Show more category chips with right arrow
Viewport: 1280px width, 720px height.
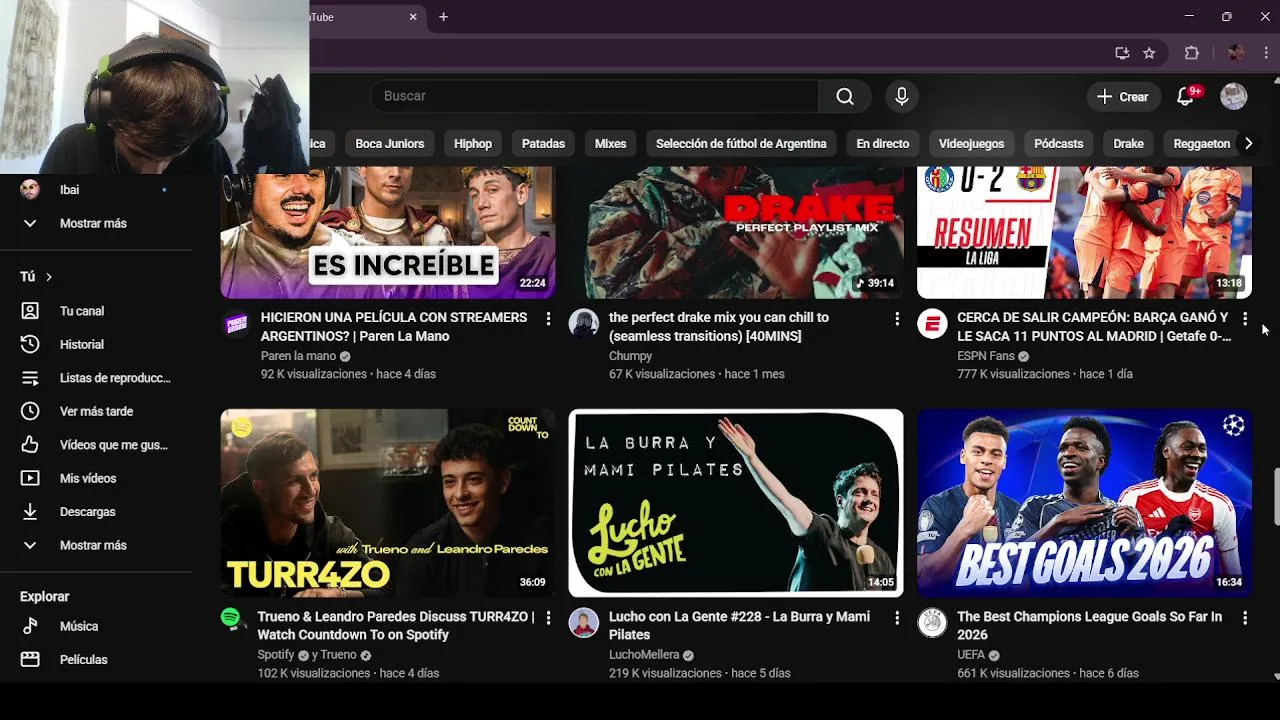click(1248, 143)
